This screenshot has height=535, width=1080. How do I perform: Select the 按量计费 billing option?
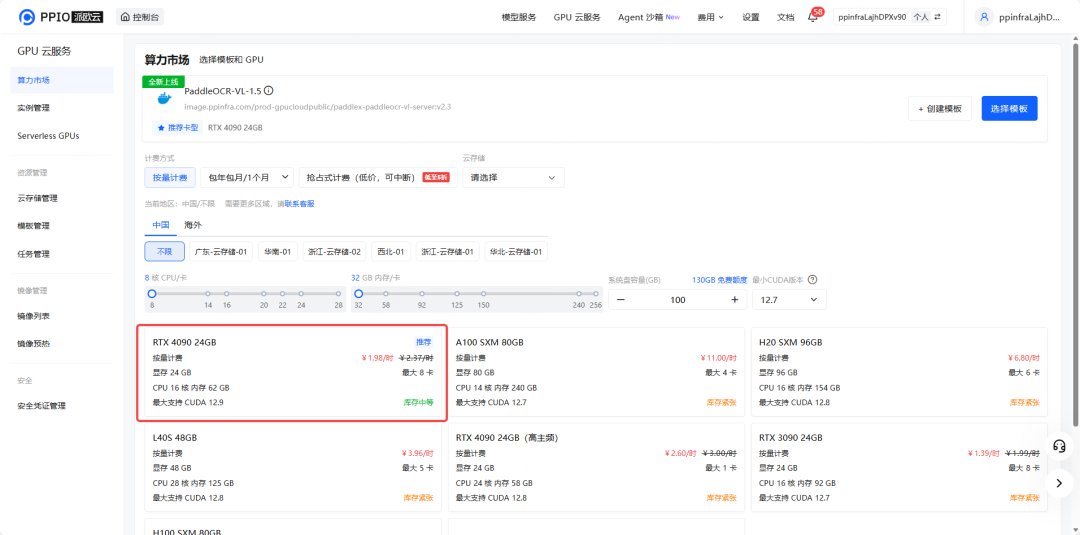169,177
